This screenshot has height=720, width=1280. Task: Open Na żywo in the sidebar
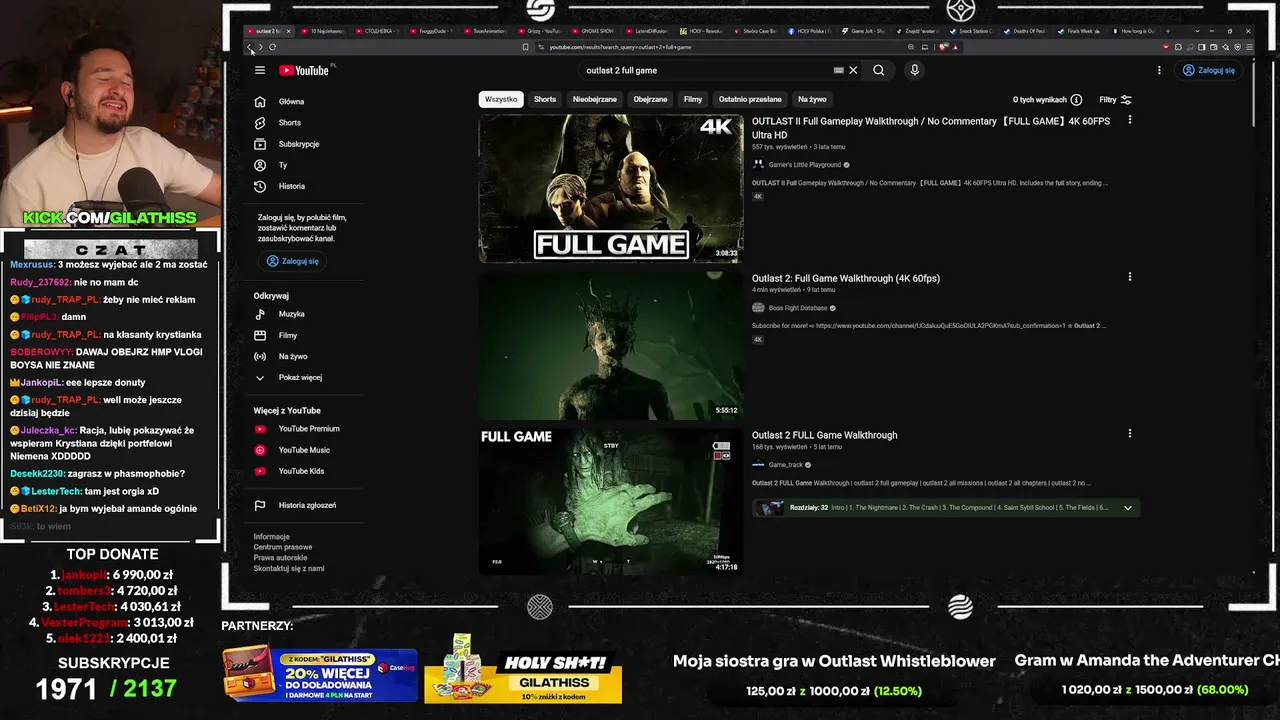(292, 356)
